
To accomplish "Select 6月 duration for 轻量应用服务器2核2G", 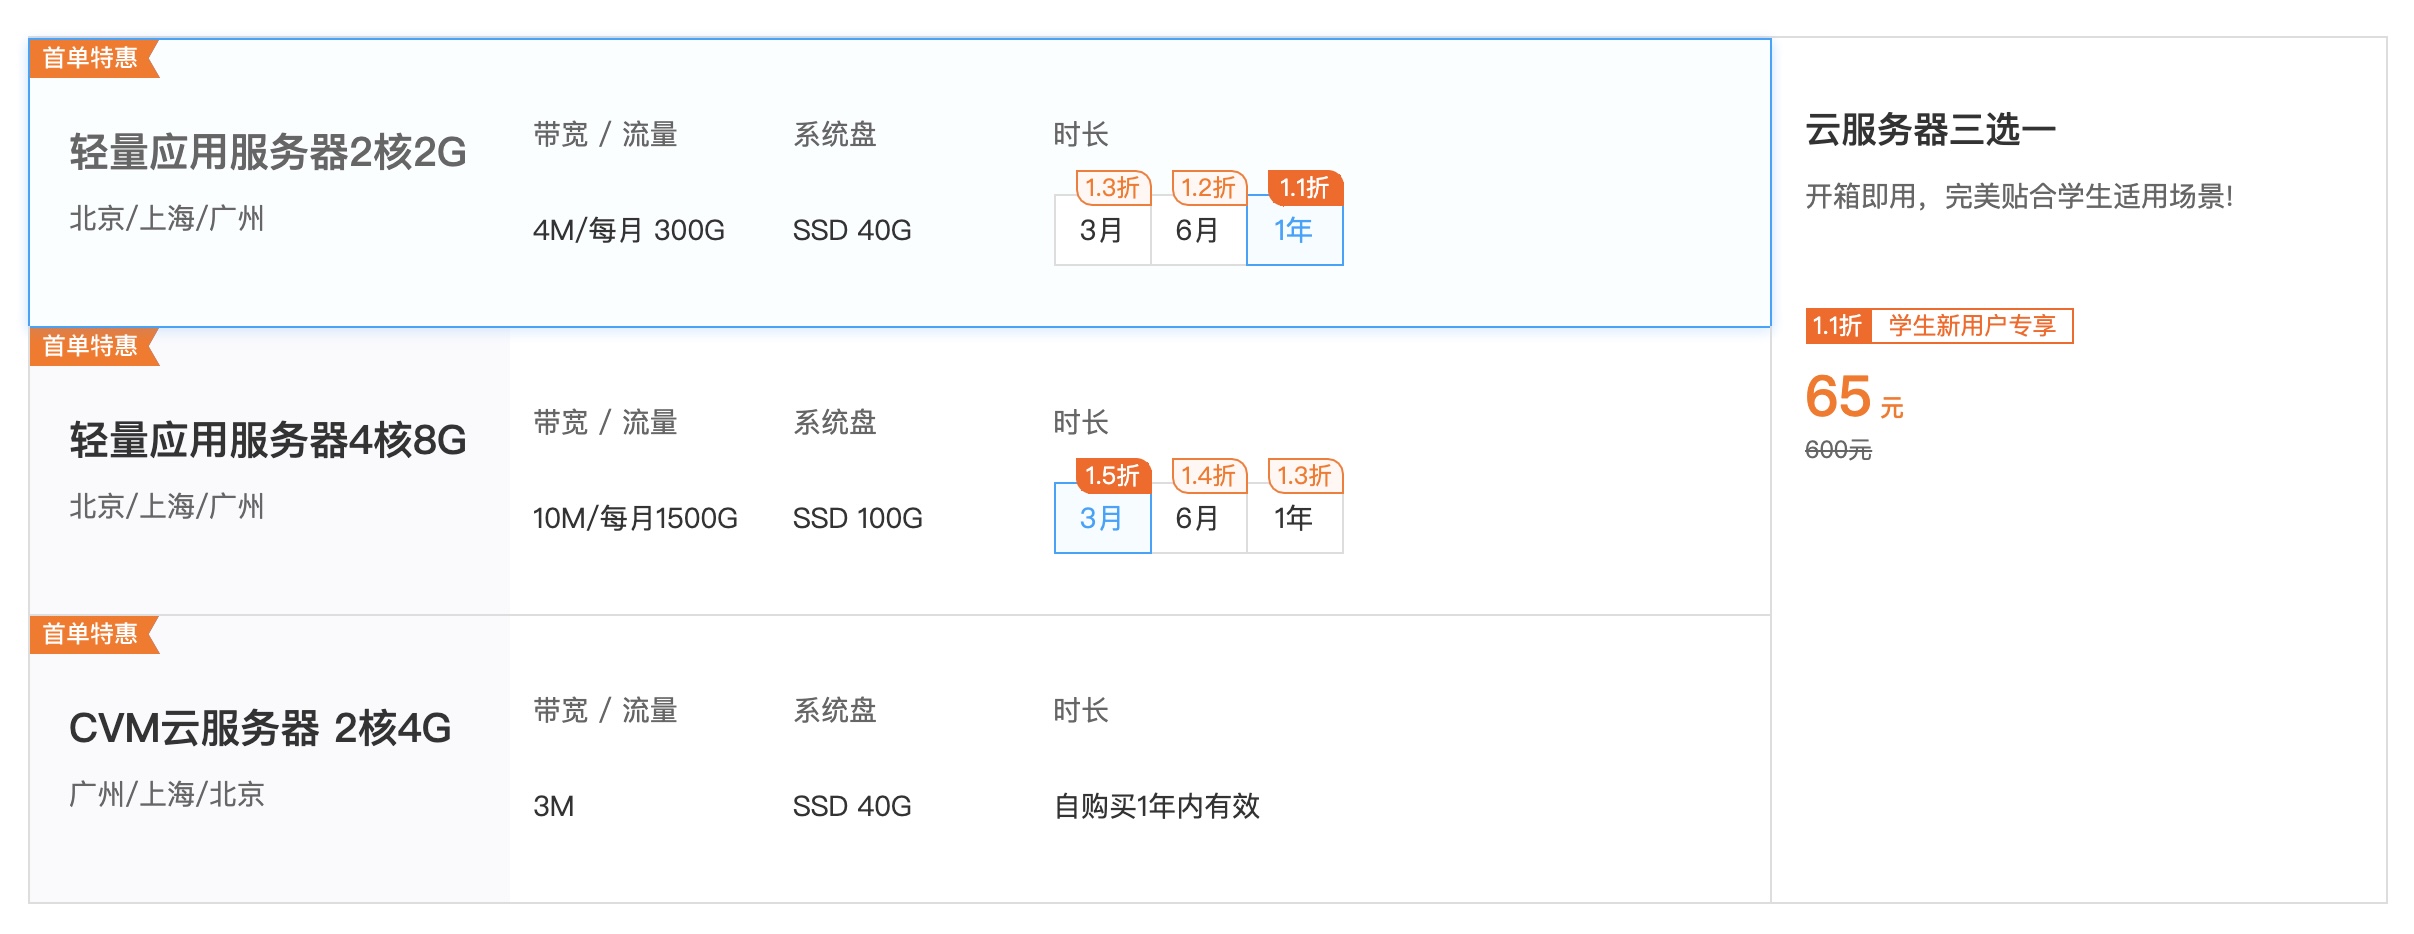I will [x=1198, y=231].
